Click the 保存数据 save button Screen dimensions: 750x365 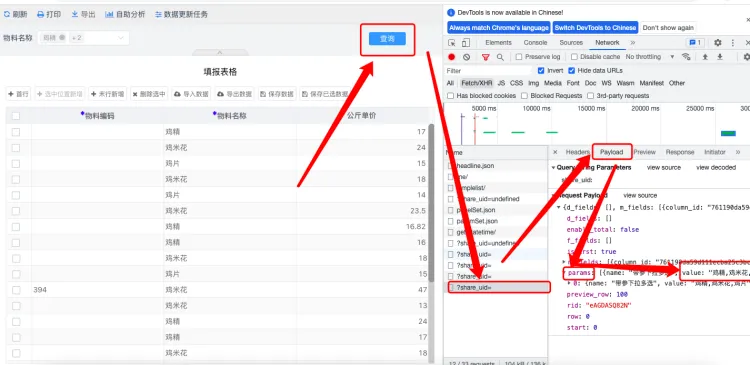(277, 94)
